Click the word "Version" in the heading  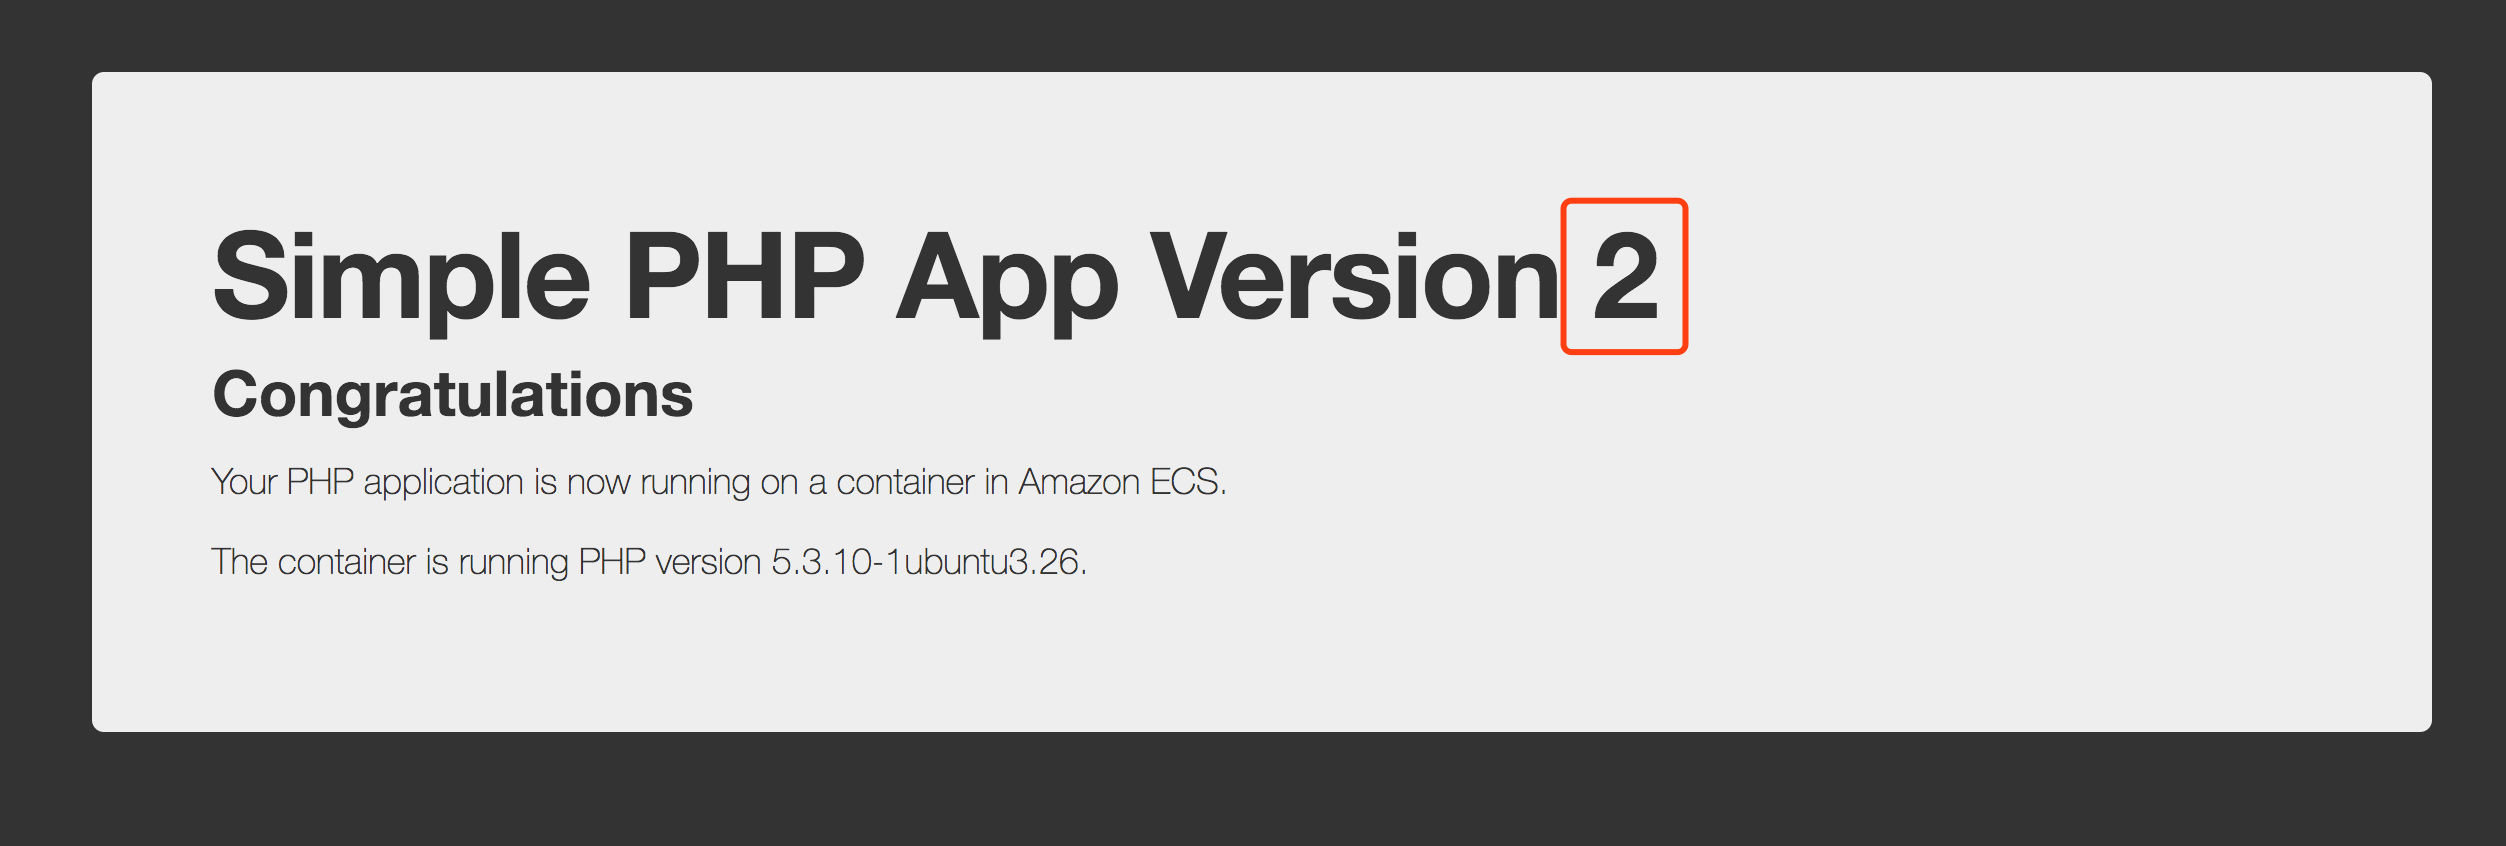tap(1353, 276)
